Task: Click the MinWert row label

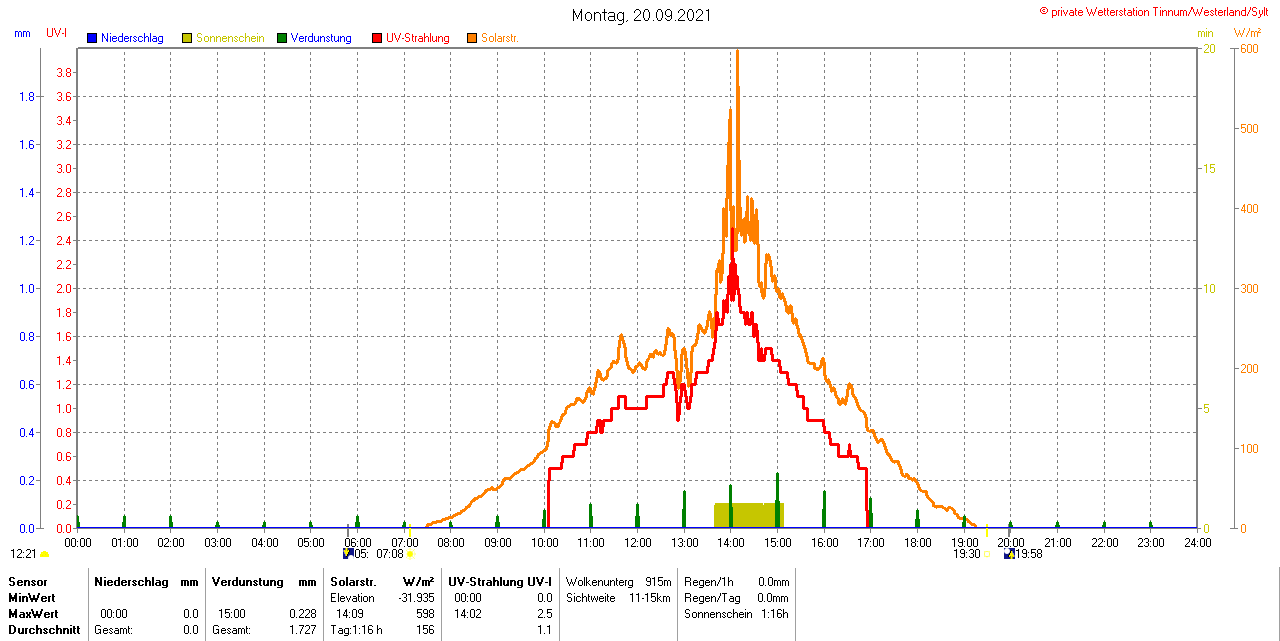Action: (31, 598)
